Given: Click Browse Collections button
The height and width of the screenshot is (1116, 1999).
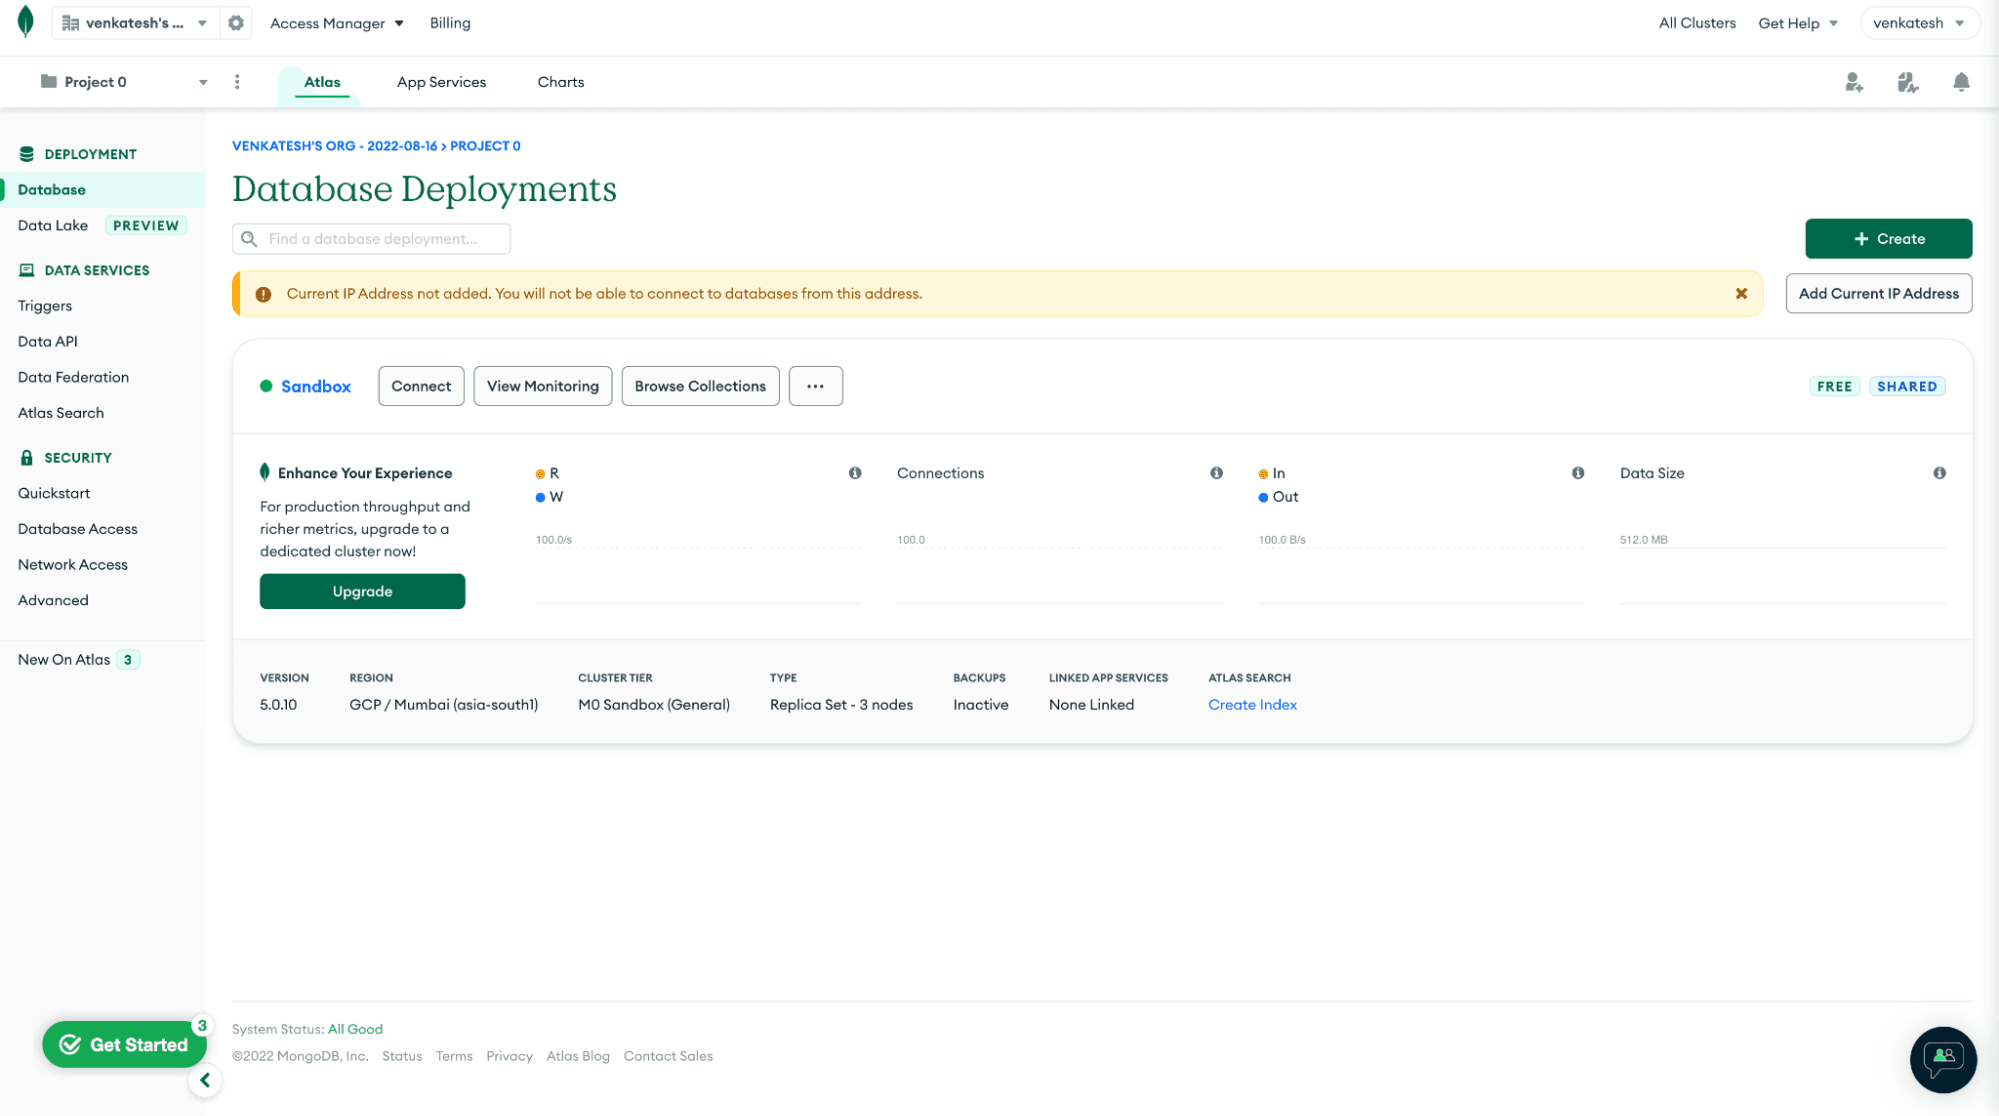Looking at the screenshot, I should [700, 386].
